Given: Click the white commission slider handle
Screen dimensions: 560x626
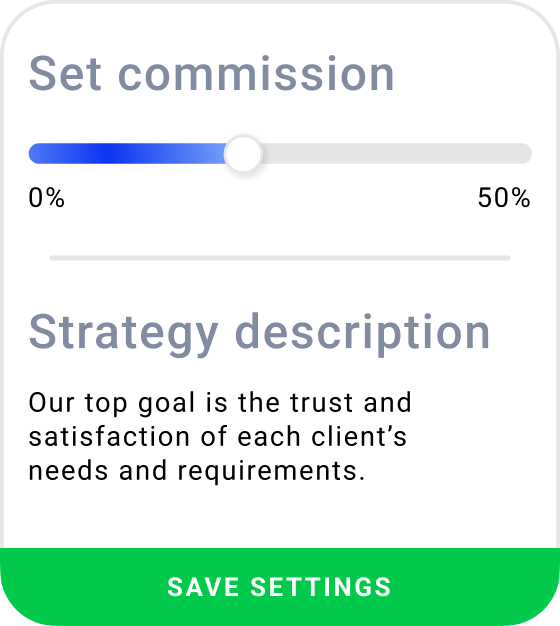Looking at the screenshot, I should click(243, 154).
